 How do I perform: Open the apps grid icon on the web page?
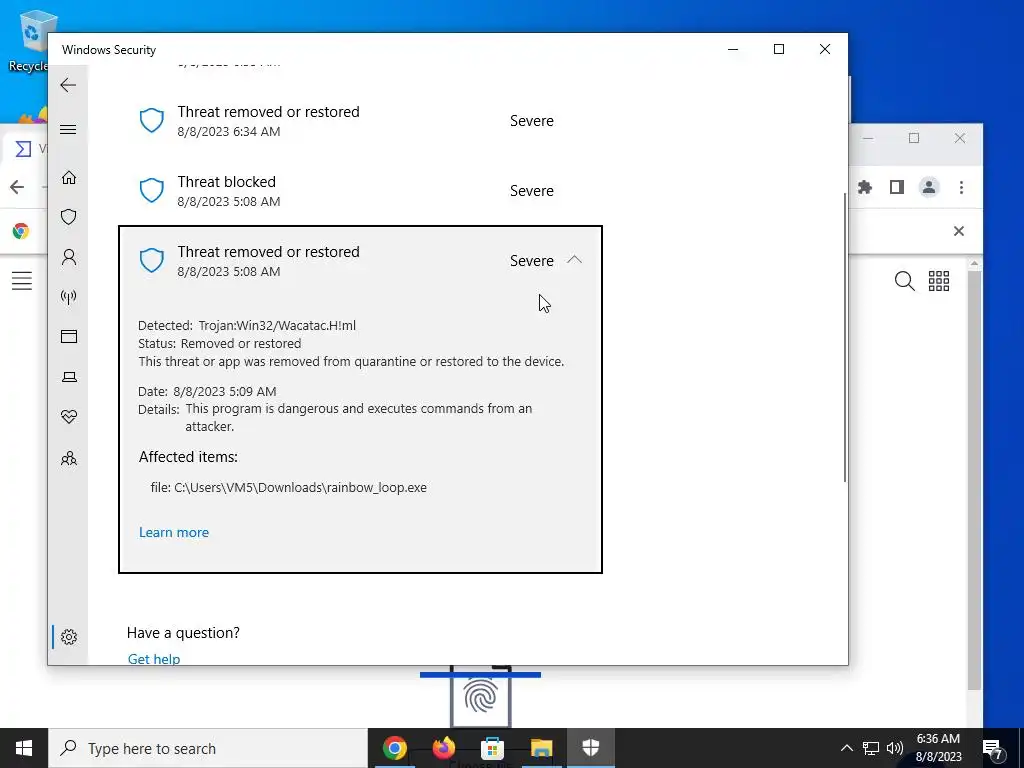[x=938, y=281]
